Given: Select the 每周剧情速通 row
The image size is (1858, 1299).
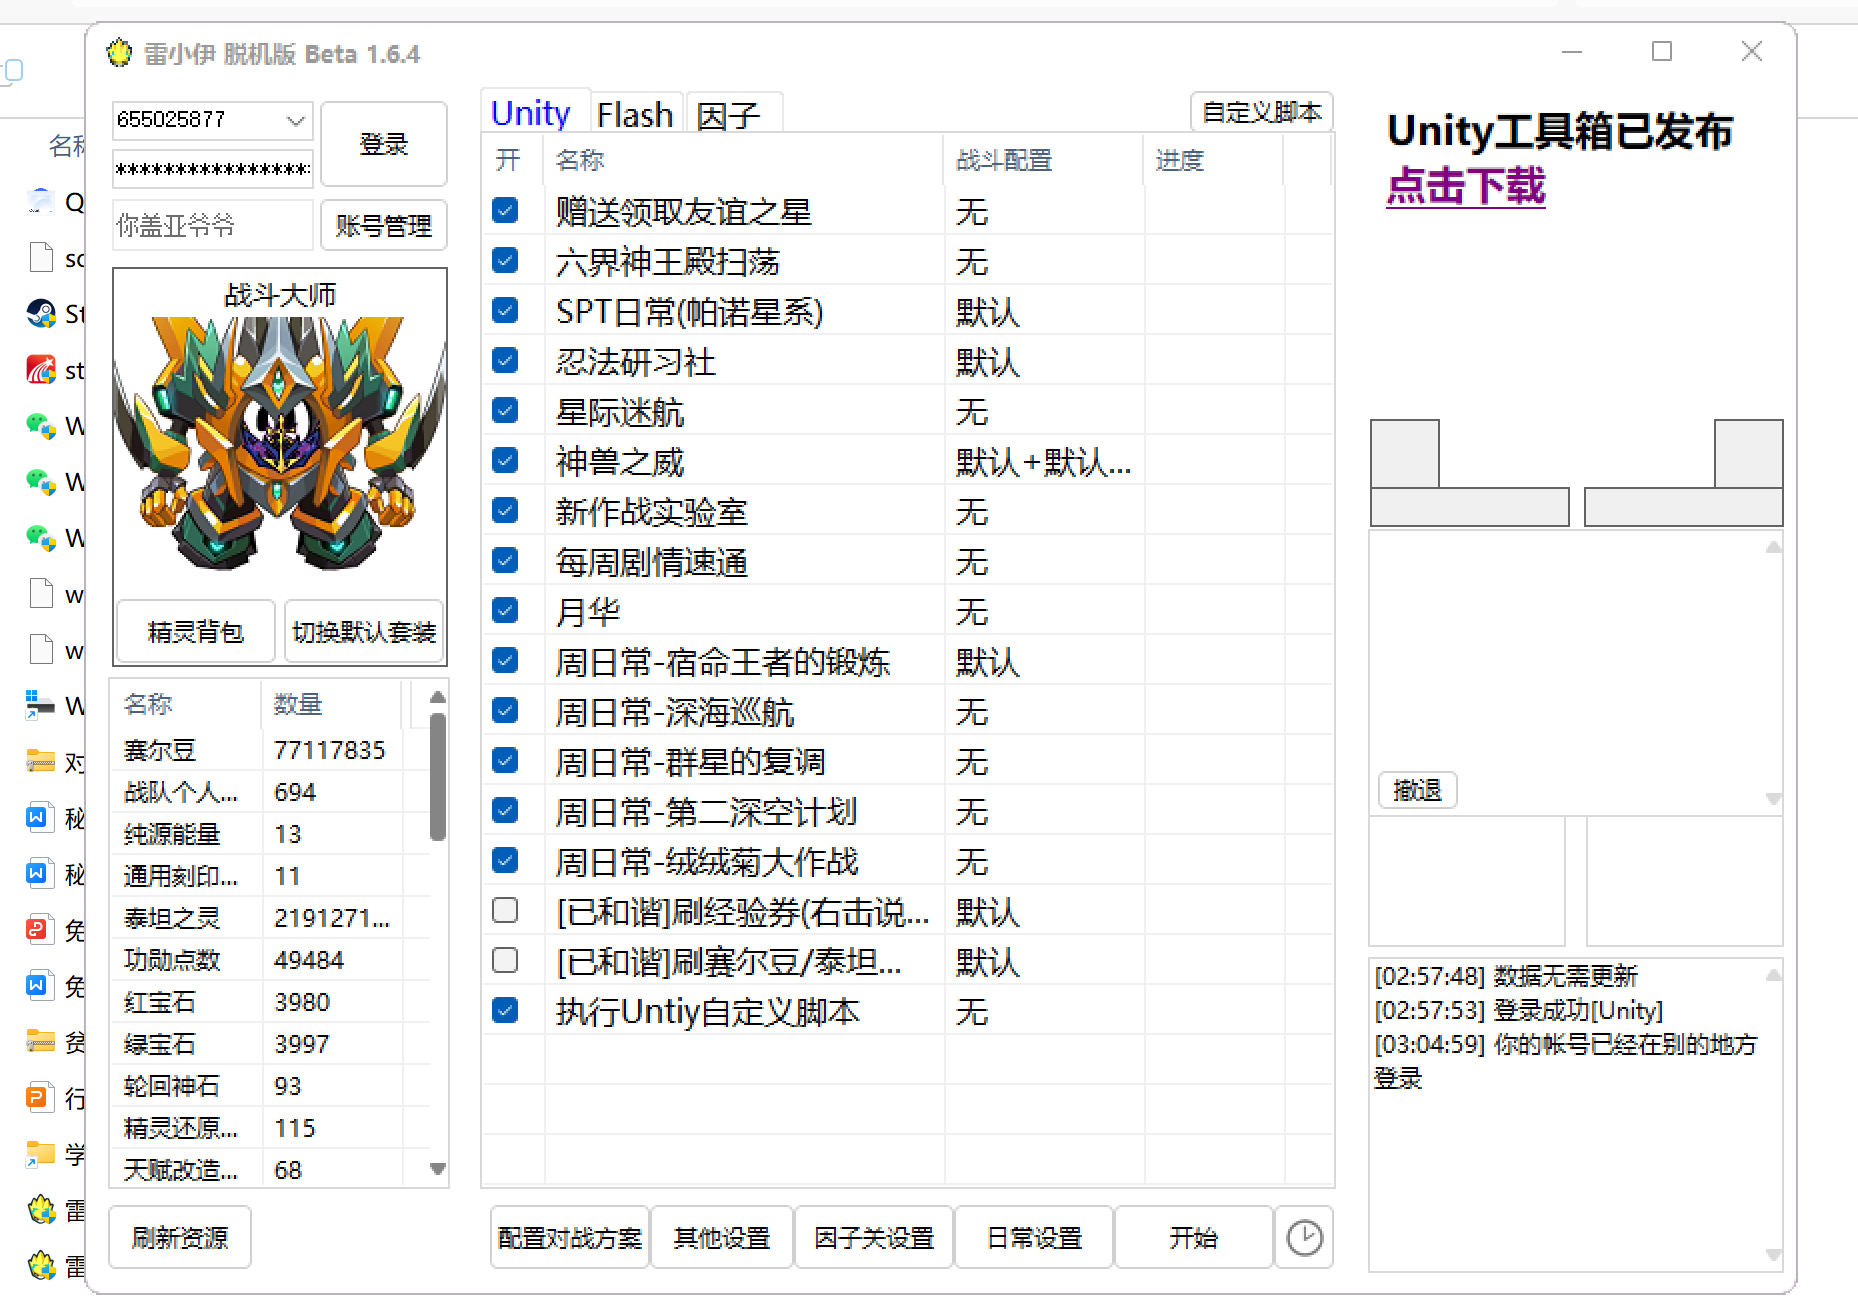Looking at the screenshot, I should (x=908, y=561).
